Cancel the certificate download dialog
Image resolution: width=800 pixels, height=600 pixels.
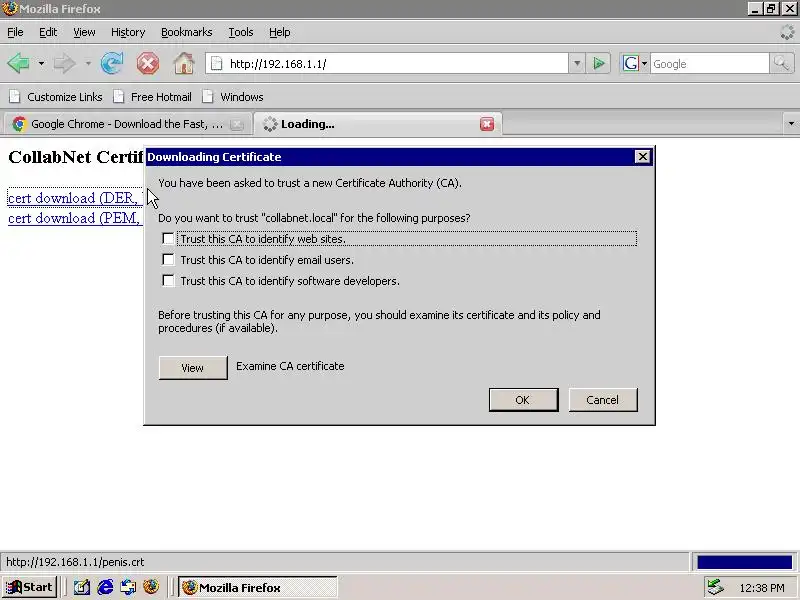click(x=603, y=400)
